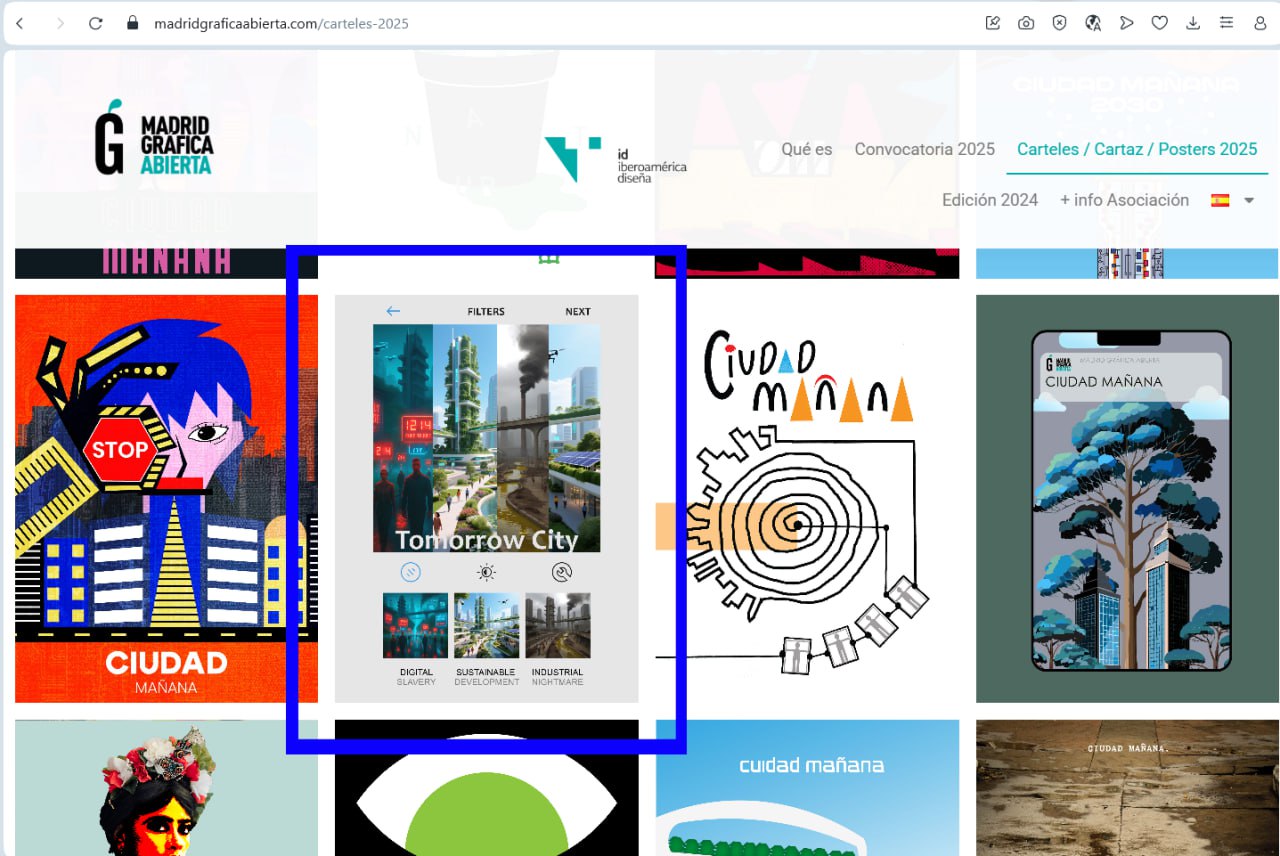
Task: Click the Madrid Gráfica Abierta logo
Action: [153, 138]
